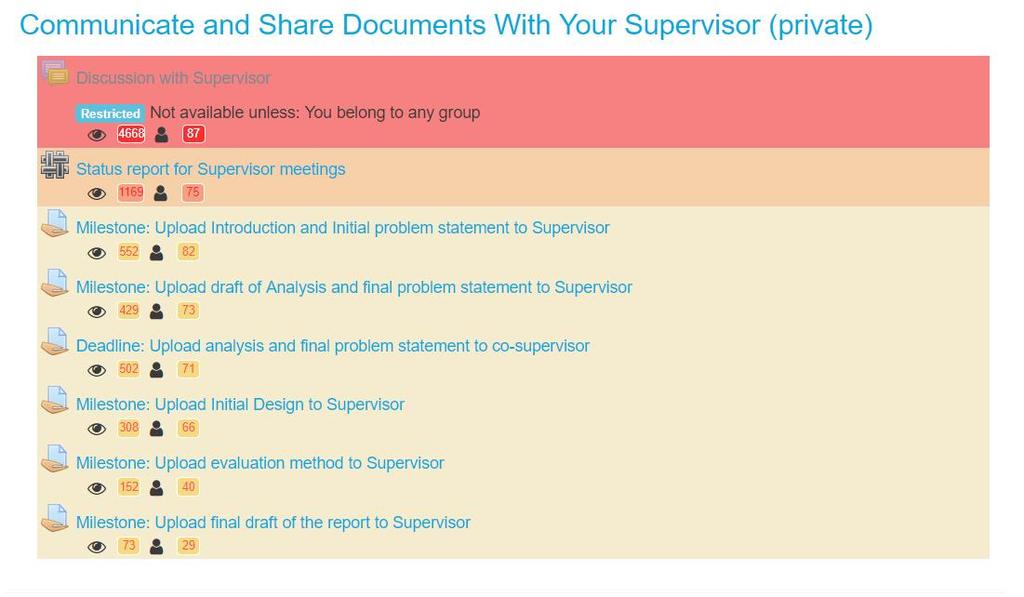Screen dimensions: 1024x597
Task: Click assignment icon beside co-supervisor Deadline
Action: click(55, 341)
